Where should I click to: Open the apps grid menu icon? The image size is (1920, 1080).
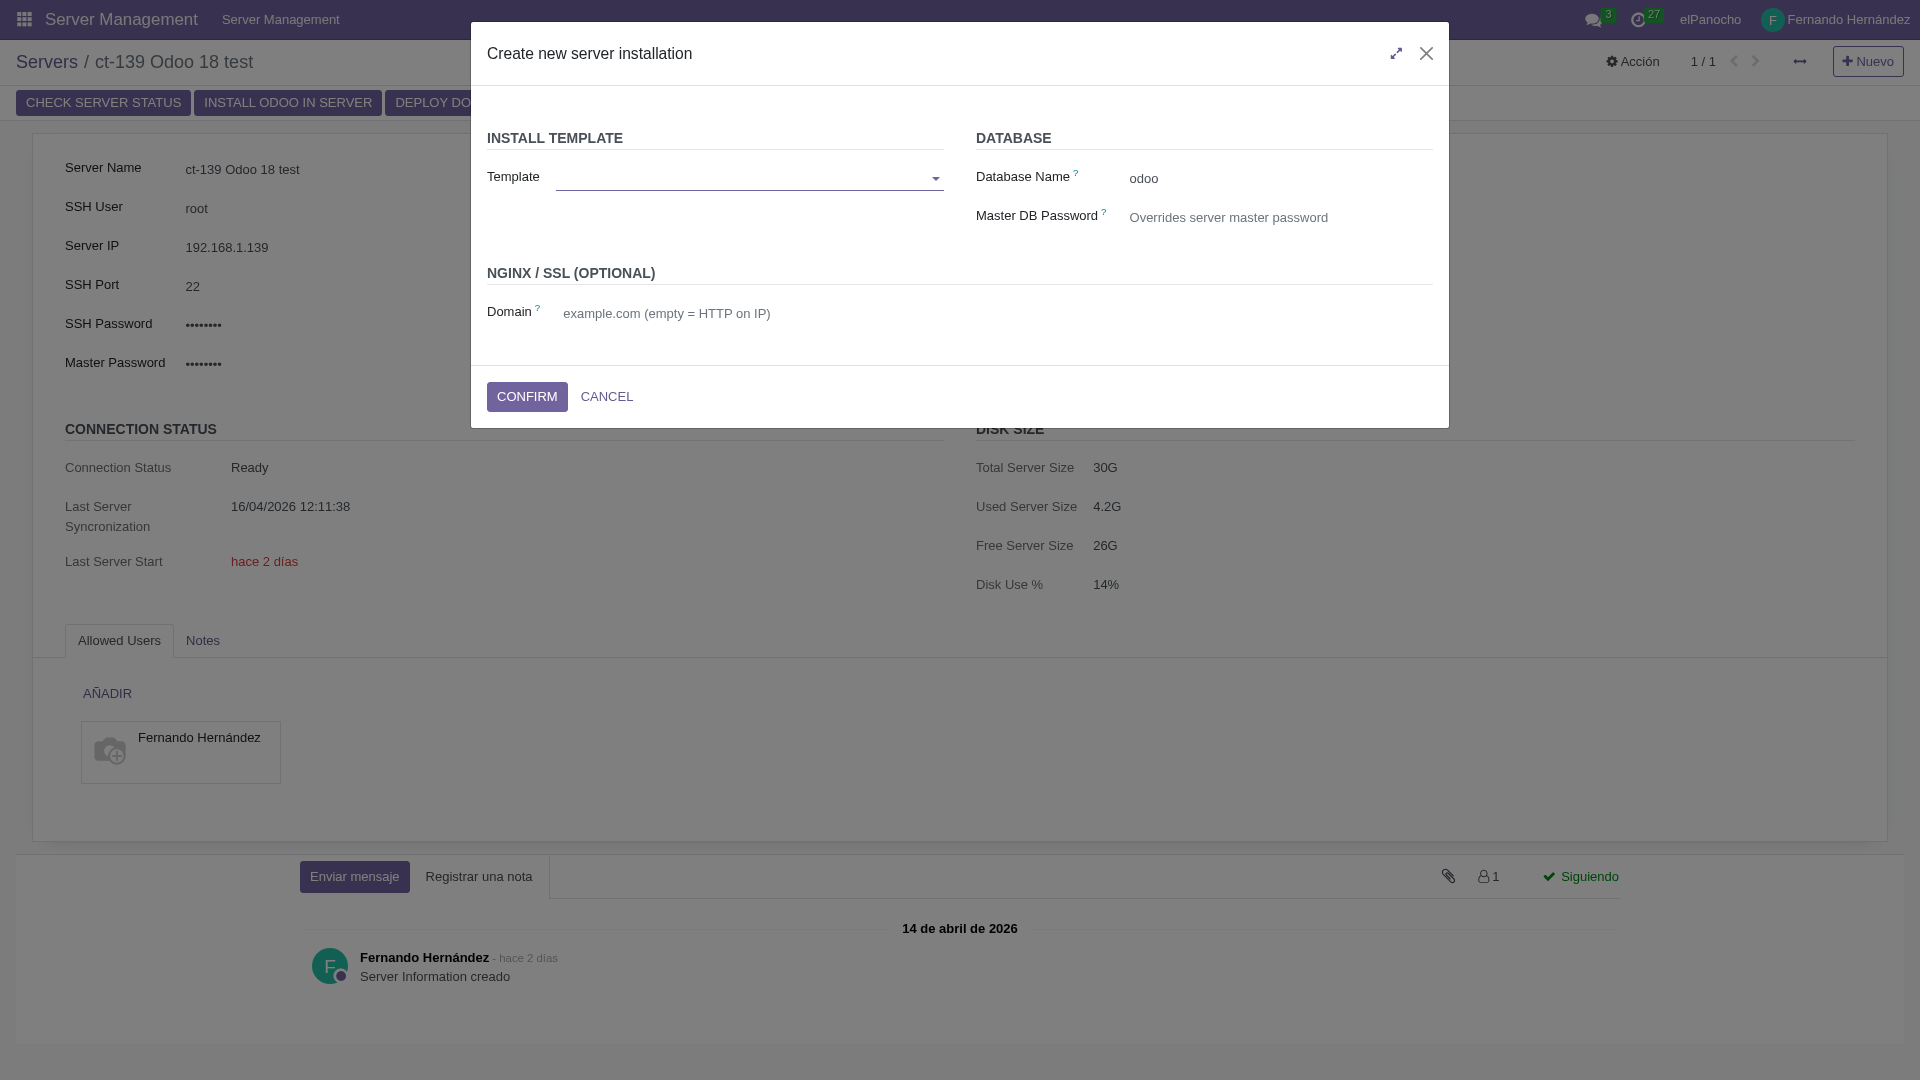pos(24,20)
